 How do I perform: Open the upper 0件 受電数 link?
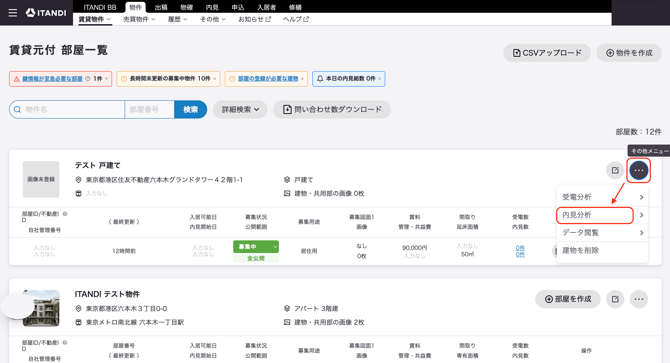520,248
